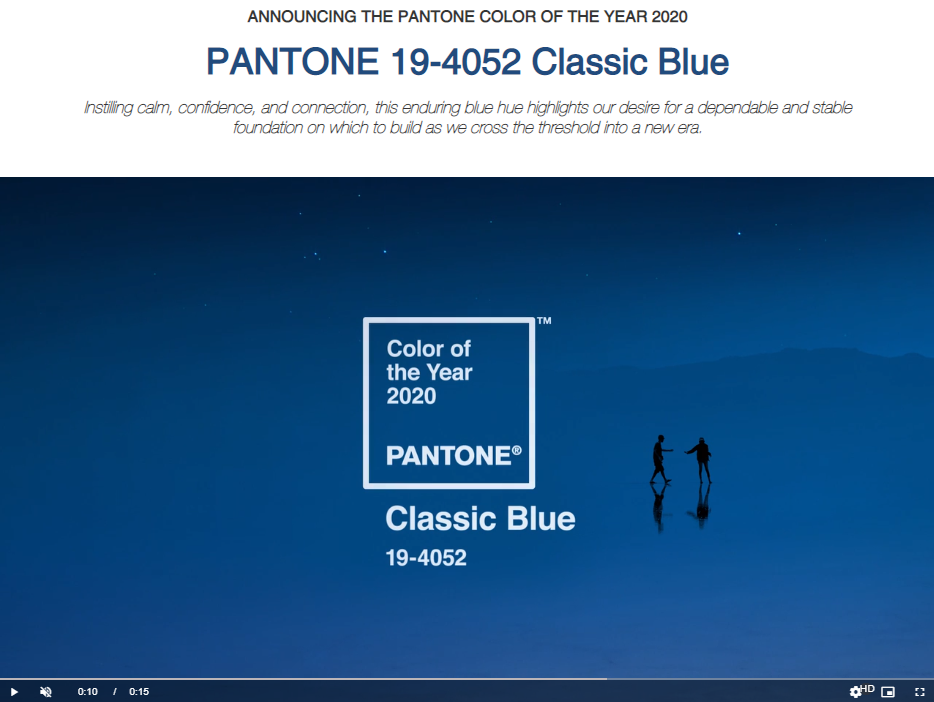Click the 'Announcing the Pantone Color' subtitle
The image size is (934, 702).
pos(468,17)
